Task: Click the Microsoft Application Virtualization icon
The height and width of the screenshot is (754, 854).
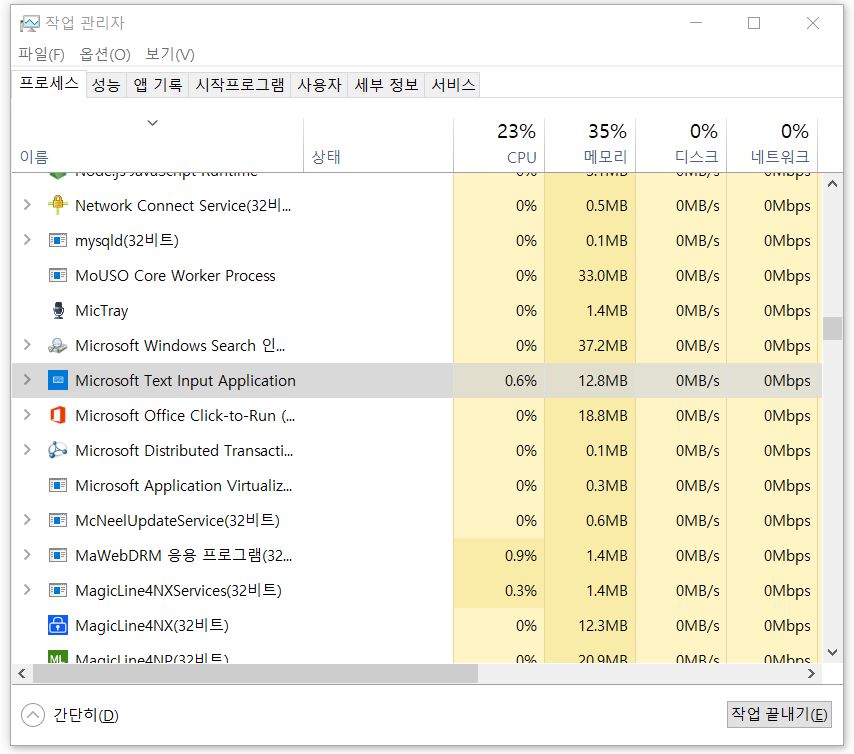Action: tap(58, 485)
